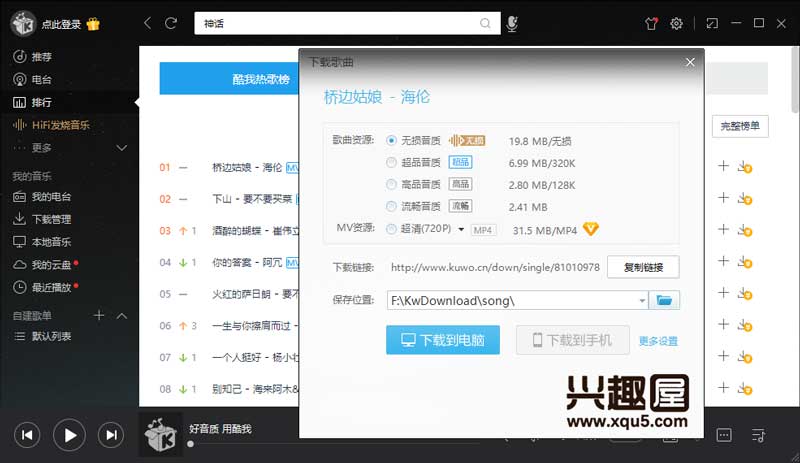Open the skin (shirt) icon
The width and height of the screenshot is (800, 463).
click(x=651, y=23)
